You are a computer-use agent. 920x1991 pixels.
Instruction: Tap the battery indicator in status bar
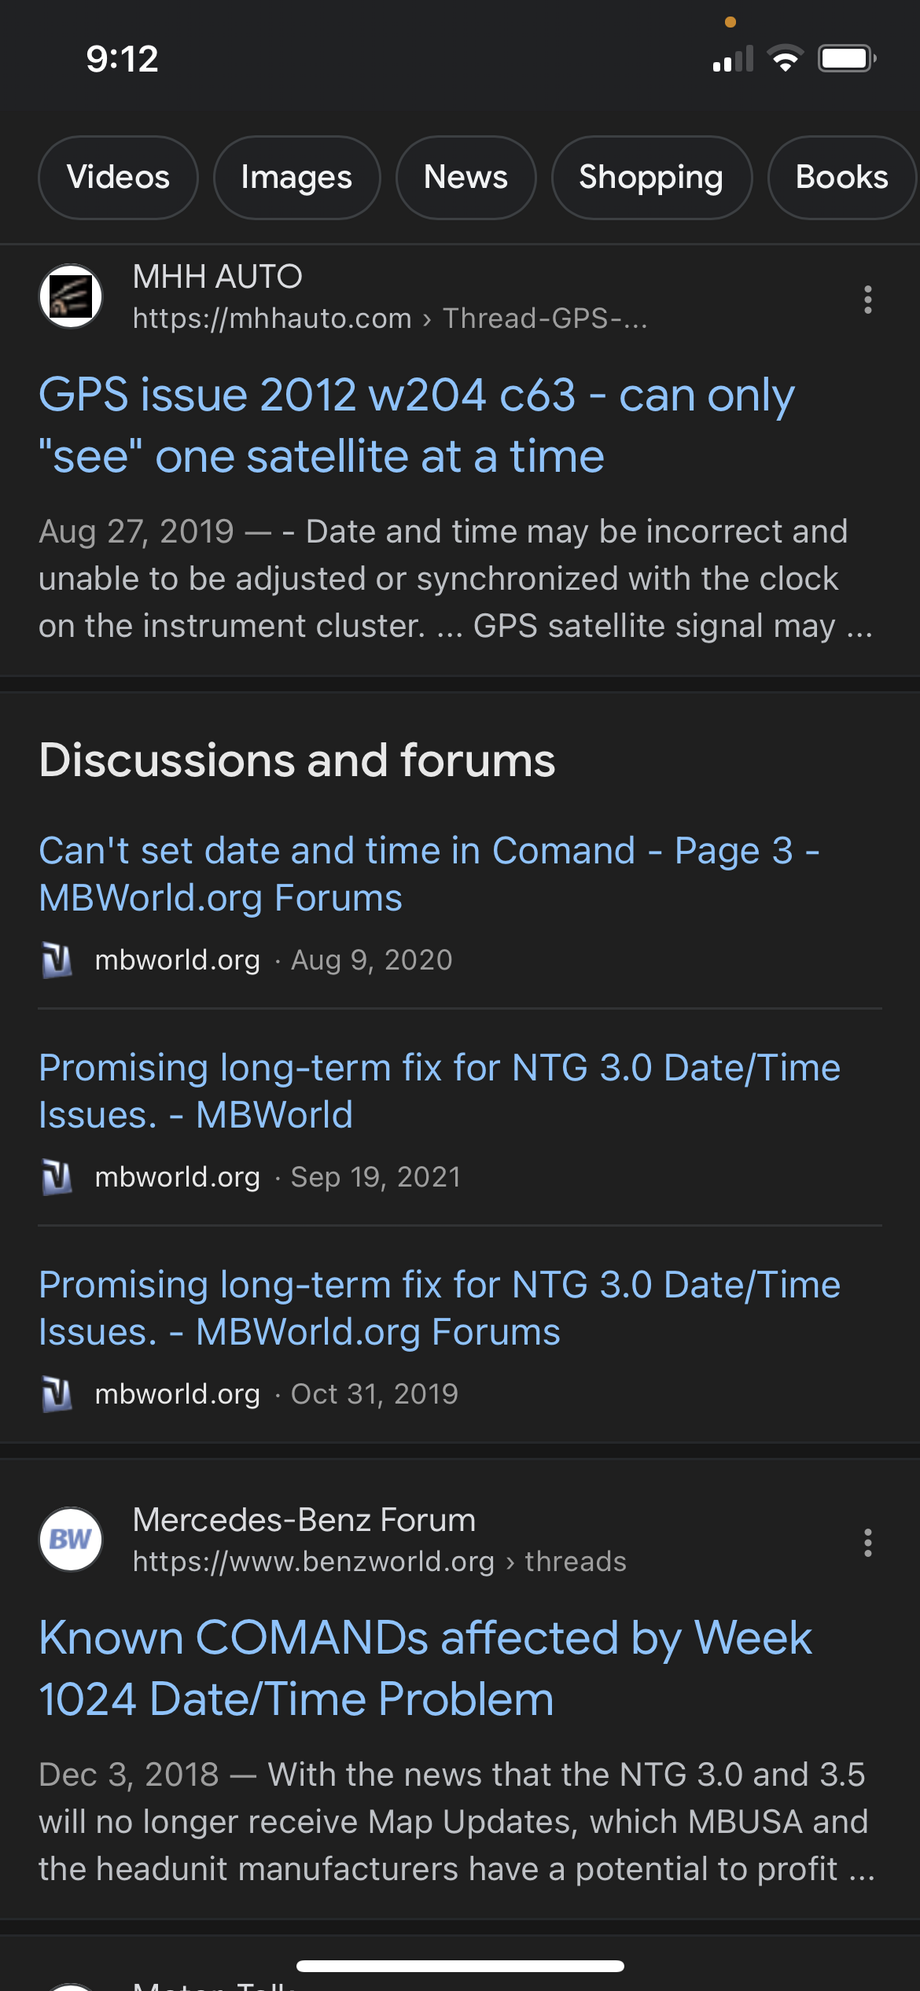point(846,59)
